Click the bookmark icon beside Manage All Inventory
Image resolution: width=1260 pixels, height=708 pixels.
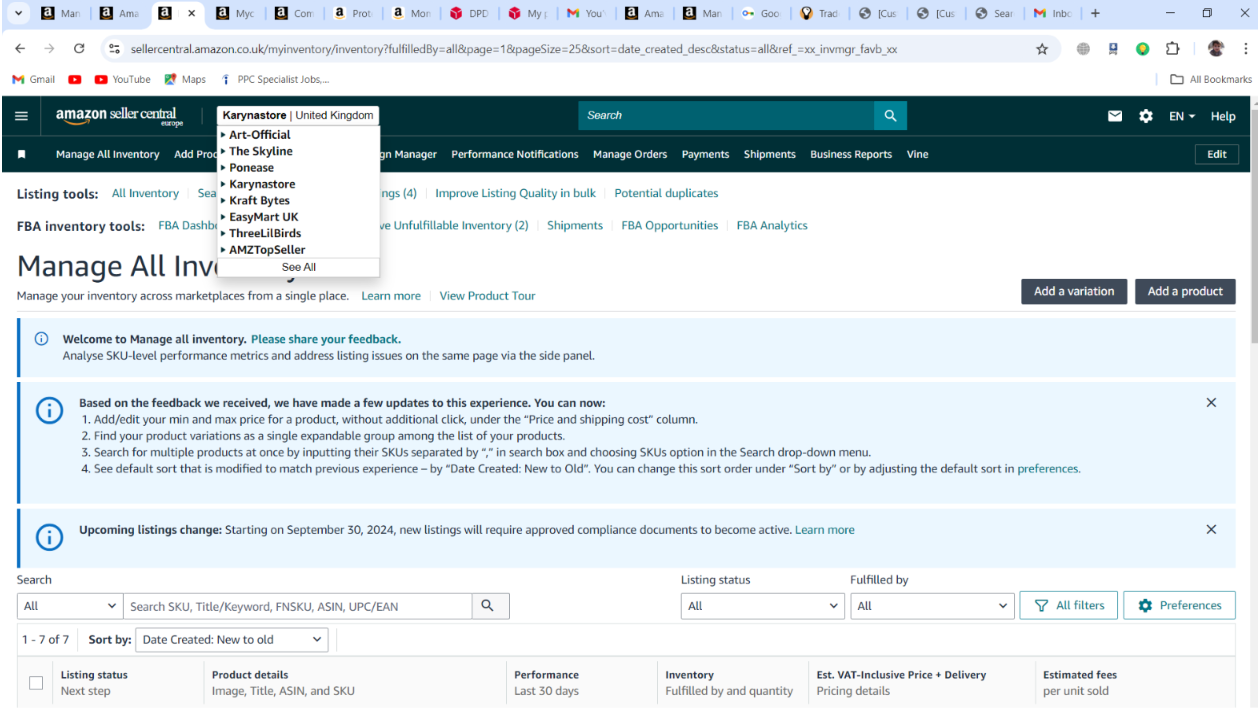22,154
